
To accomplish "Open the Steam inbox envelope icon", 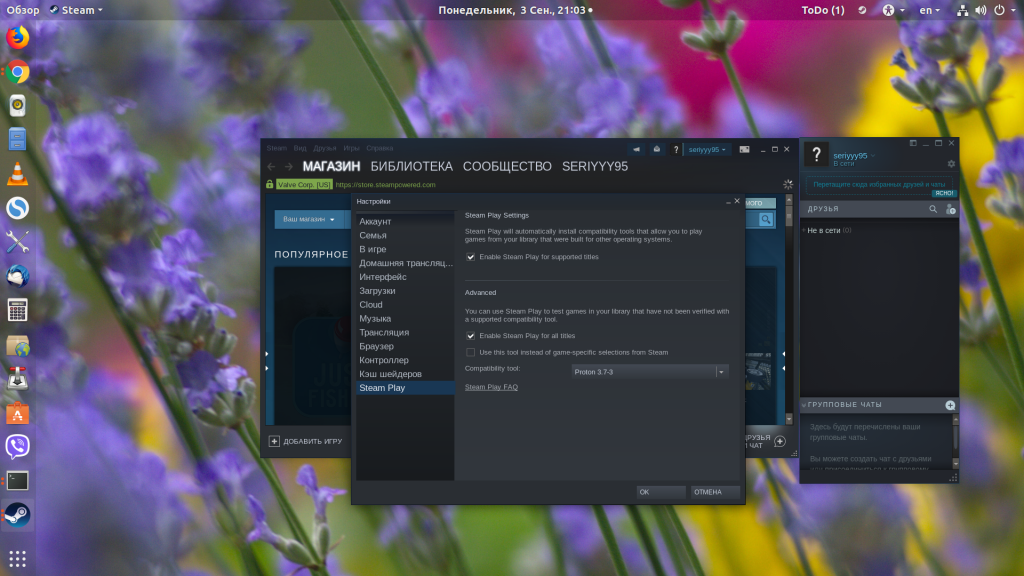I will pos(656,150).
